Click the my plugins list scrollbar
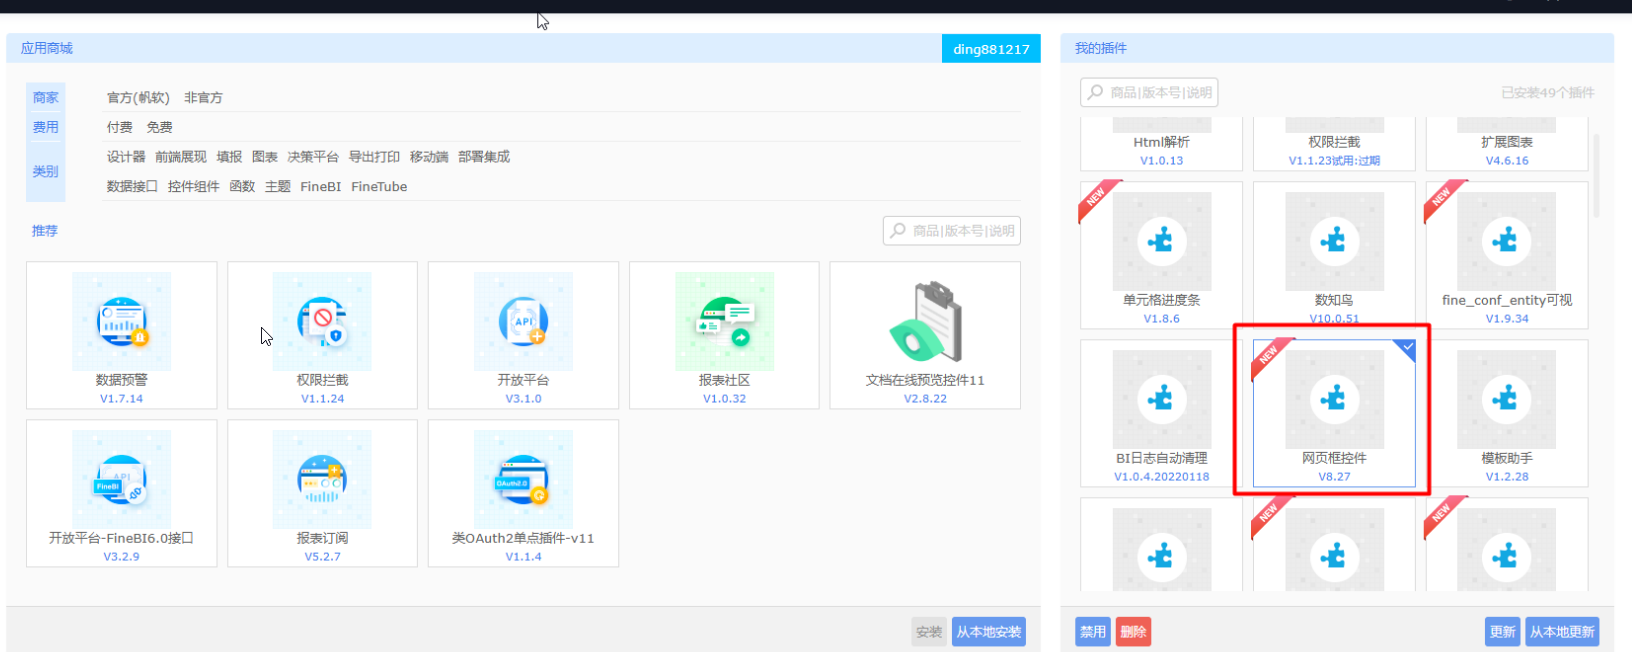The image size is (1632, 652). pos(1596,175)
